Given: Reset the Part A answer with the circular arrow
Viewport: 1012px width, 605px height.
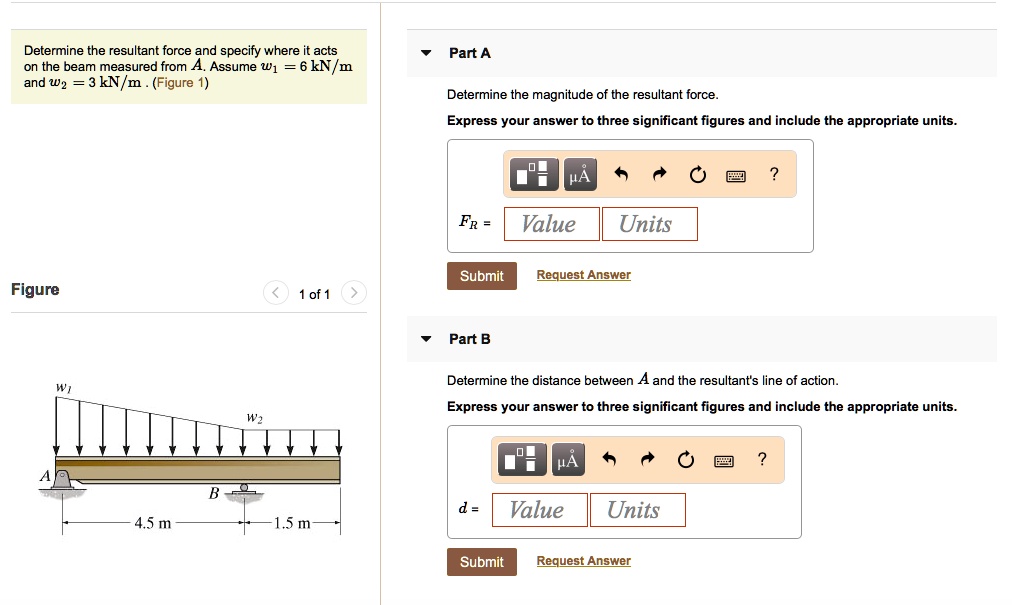Looking at the screenshot, I should 697,174.
